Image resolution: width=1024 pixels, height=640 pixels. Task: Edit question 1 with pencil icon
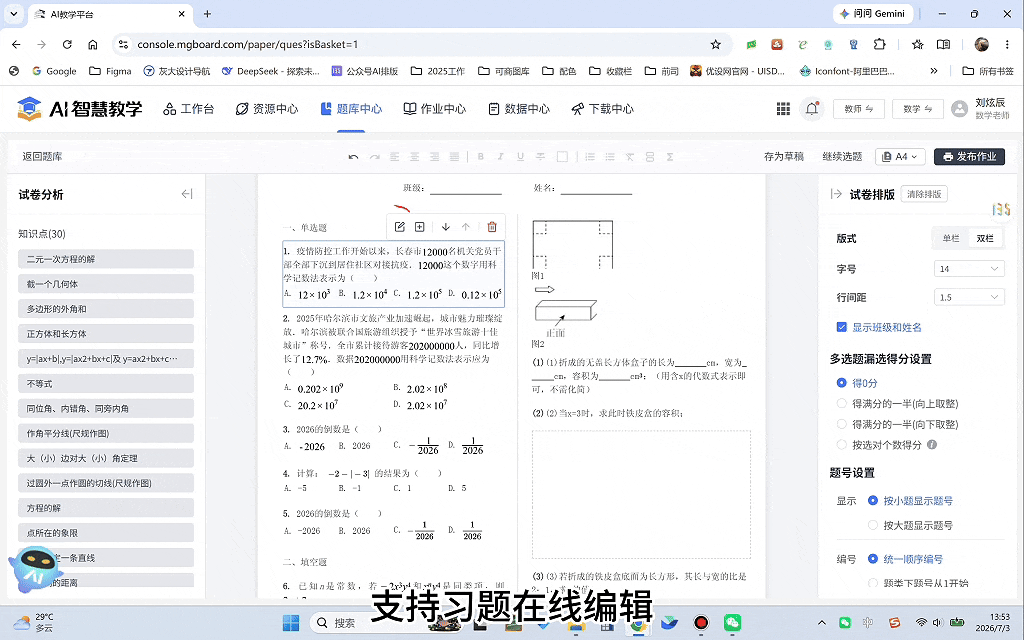pyautogui.click(x=400, y=227)
